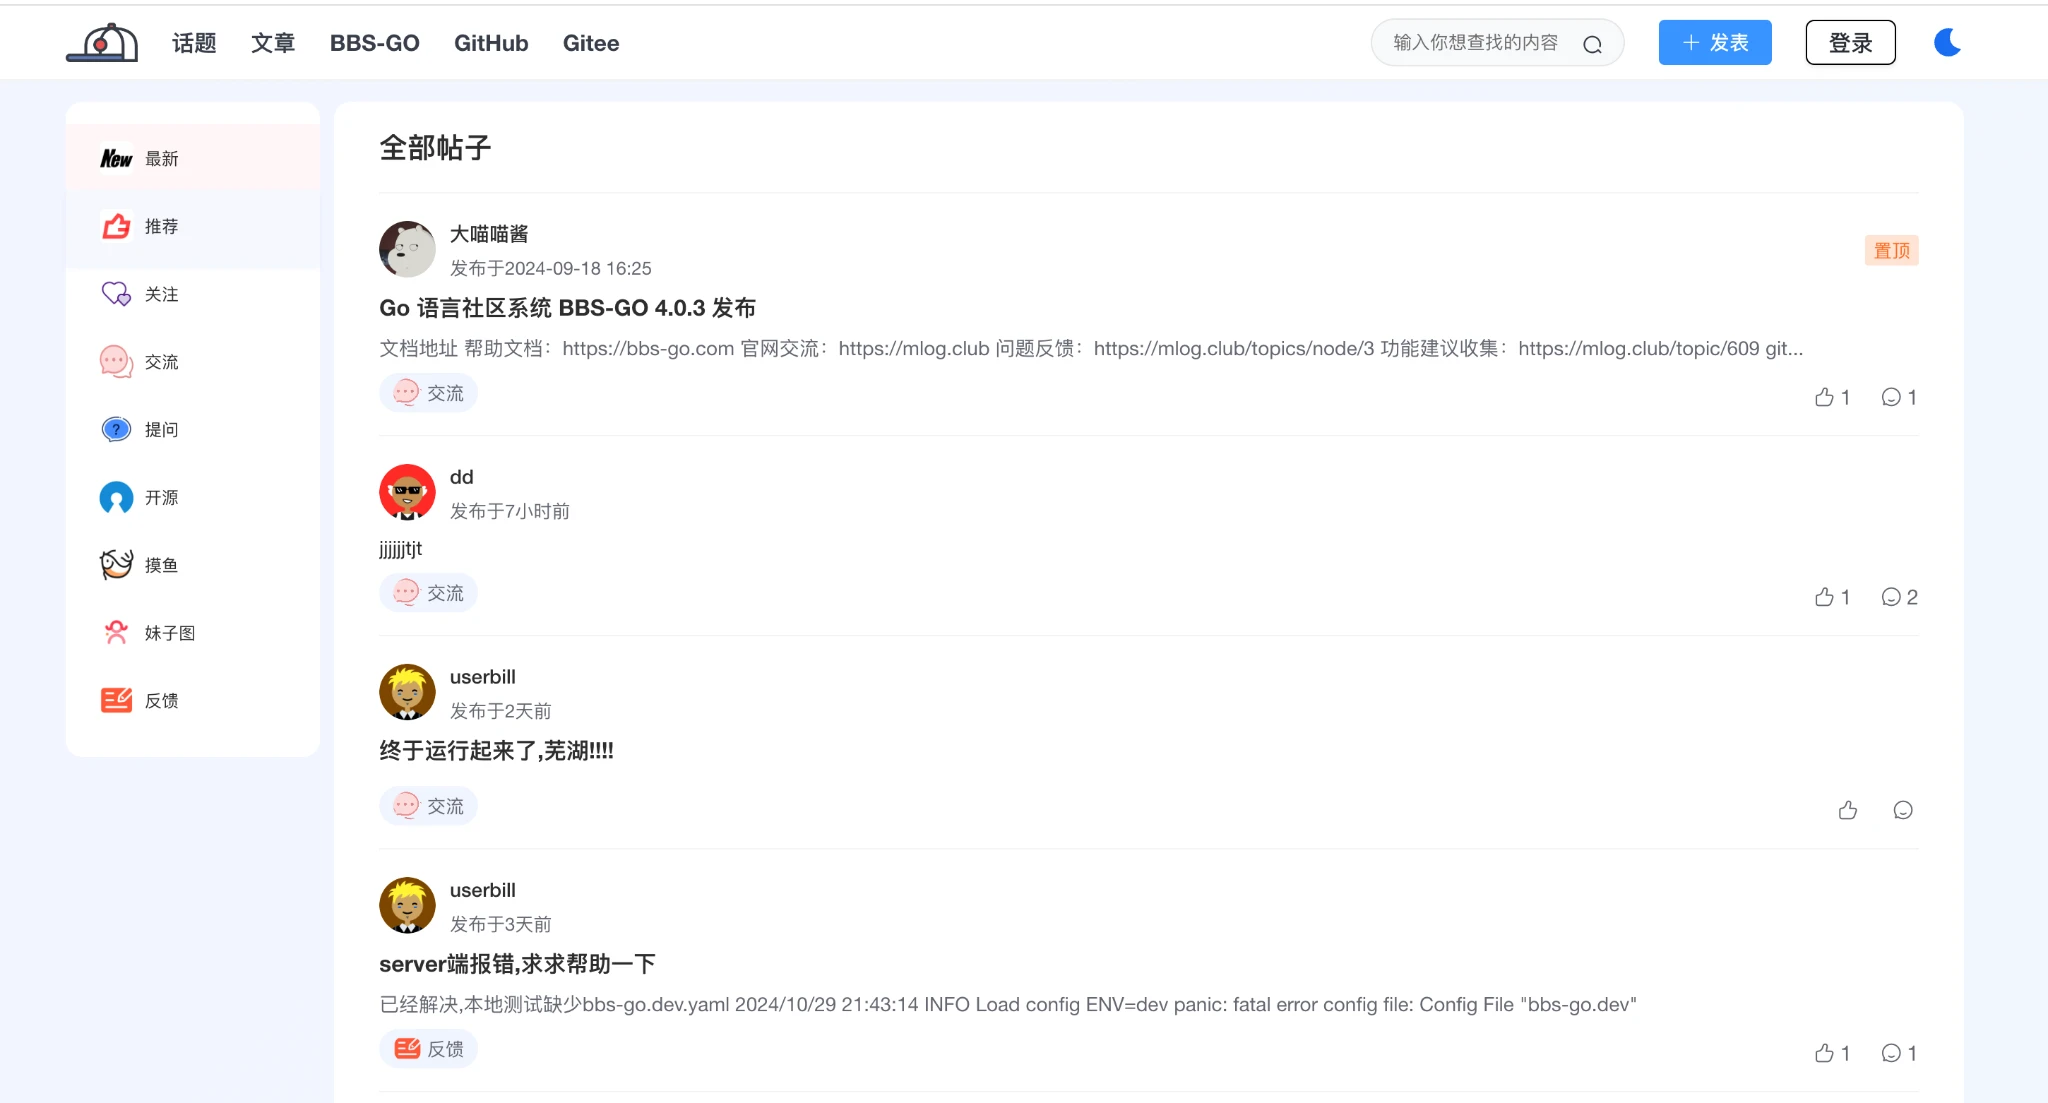Like the 终于运行起来了 post

(x=1847, y=810)
